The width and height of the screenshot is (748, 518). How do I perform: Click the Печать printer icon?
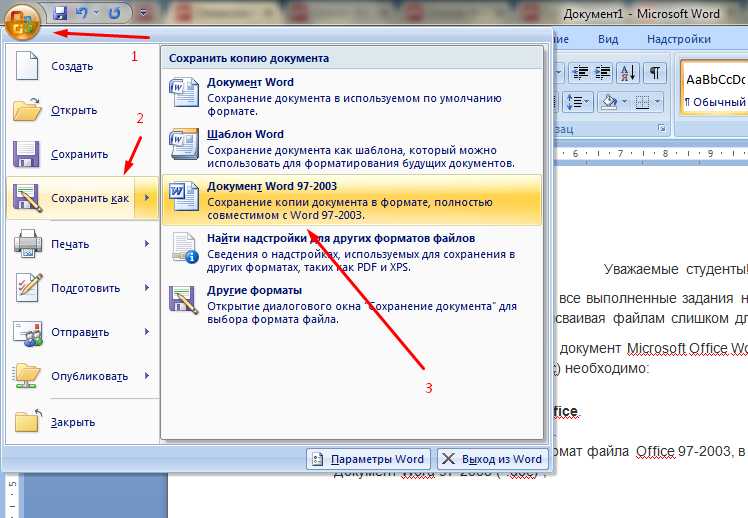click(x=28, y=244)
